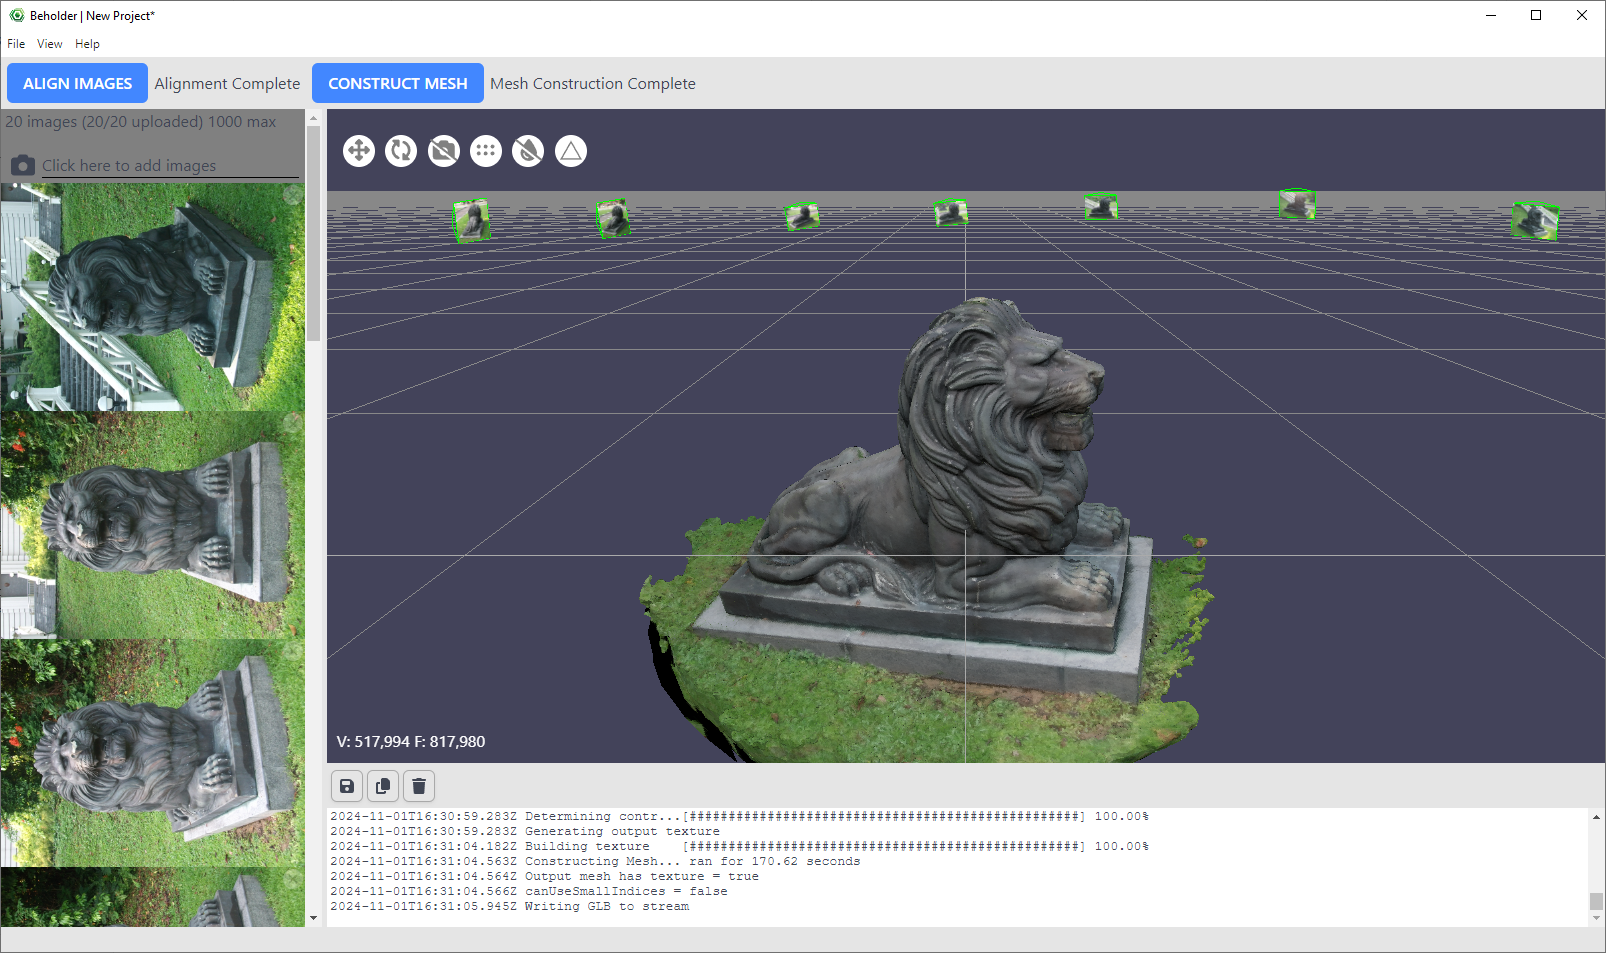Open the View menu
The height and width of the screenshot is (953, 1606).
(x=50, y=44)
